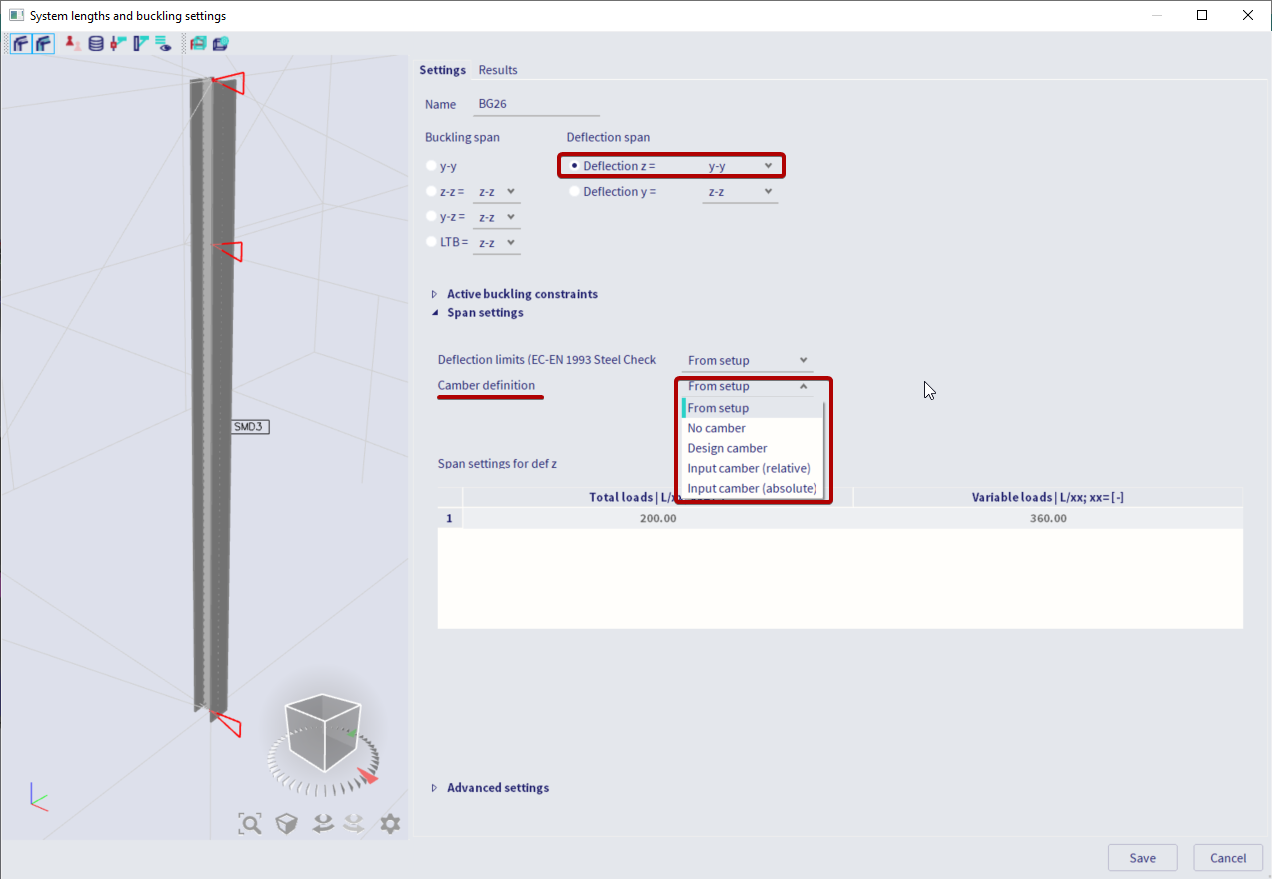This screenshot has width=1272, height=879.
Task: Open the 3D view settings gear
Action: point(390,823)
